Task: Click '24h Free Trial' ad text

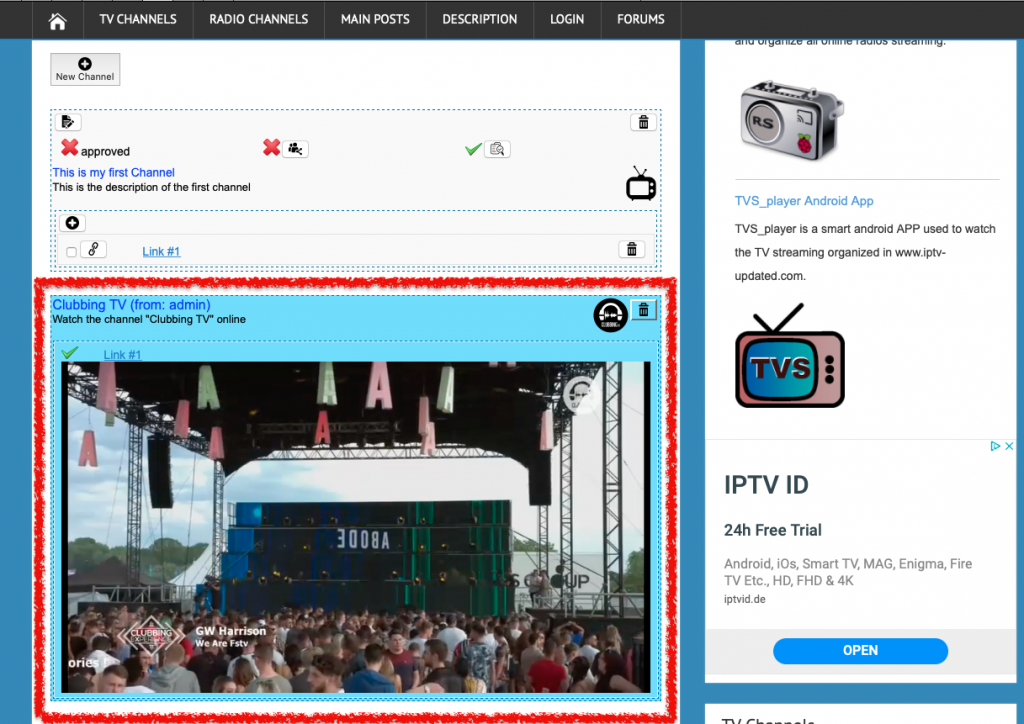Action: click(773, 530)
